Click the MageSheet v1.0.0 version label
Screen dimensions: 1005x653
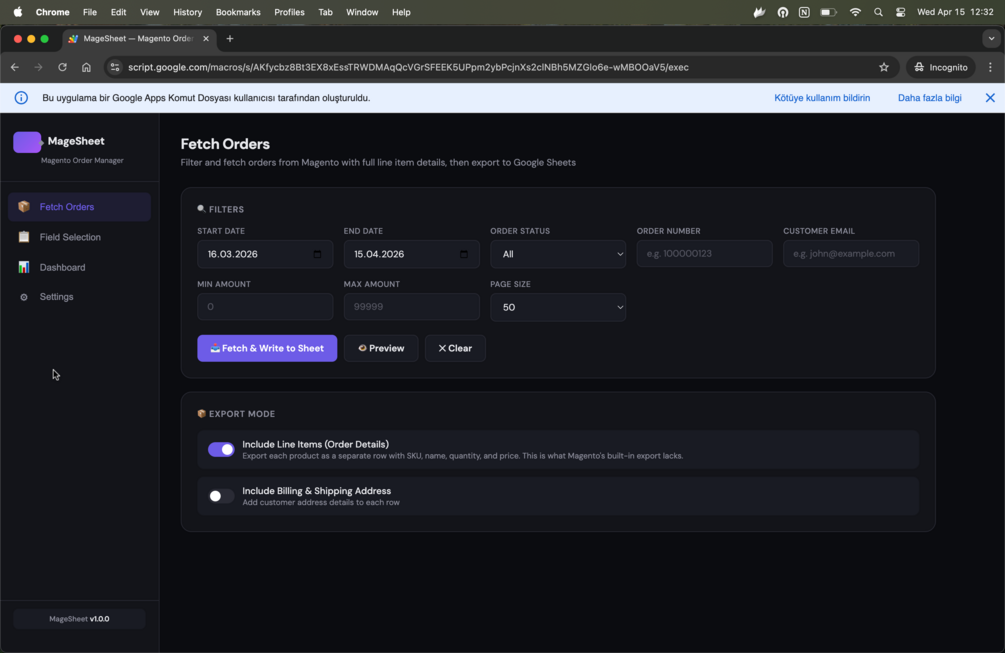(x=79, y=619)
